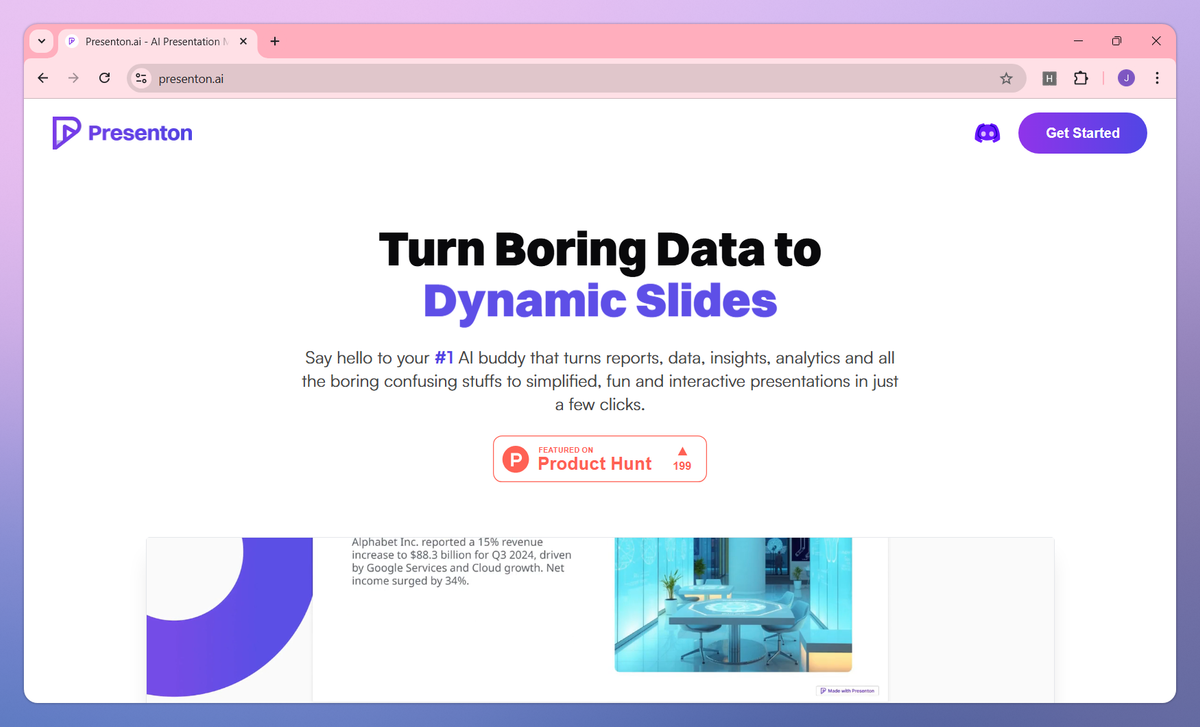This screenshot has width=1200, height=727.
Task: Click the Turn Boring Data to heading
Action: (x=600, y=249)
